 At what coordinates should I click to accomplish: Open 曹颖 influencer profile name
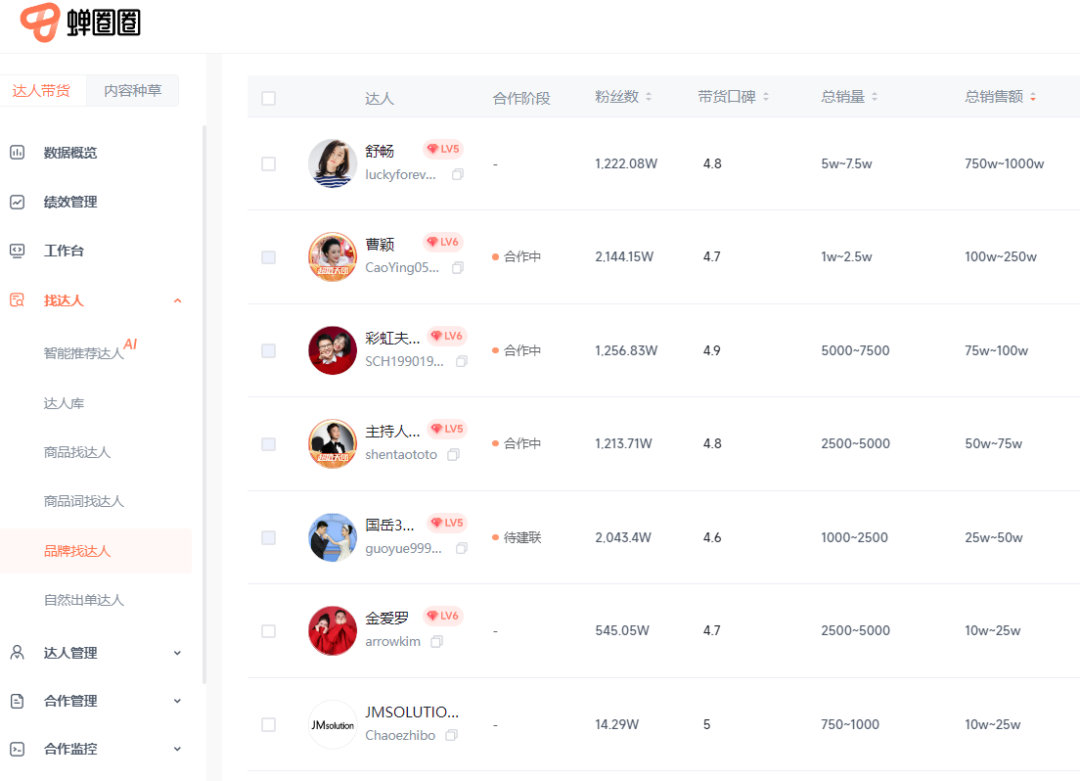(x=380, y=244)
